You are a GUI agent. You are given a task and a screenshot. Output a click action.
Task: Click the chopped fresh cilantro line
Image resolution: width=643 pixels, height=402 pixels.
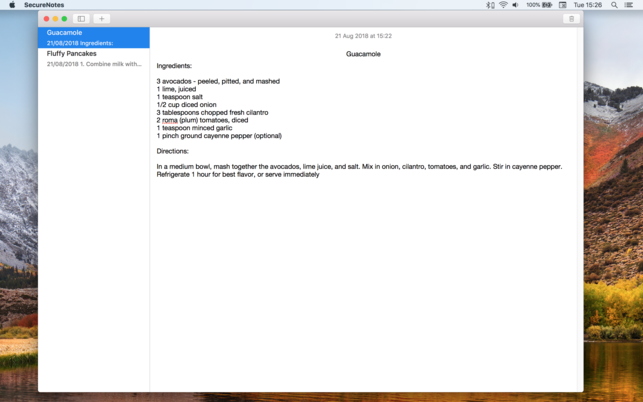click(x=212, y=112)
